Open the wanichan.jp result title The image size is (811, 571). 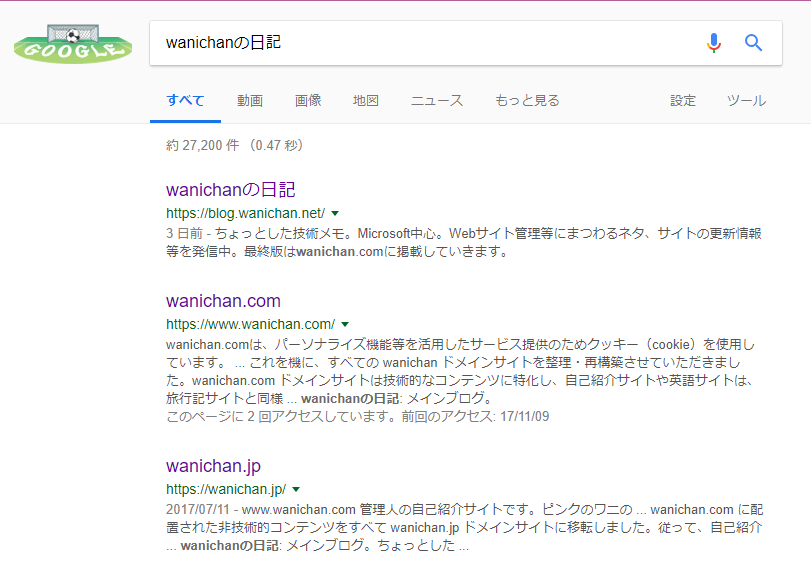click(x=213, y=465)
